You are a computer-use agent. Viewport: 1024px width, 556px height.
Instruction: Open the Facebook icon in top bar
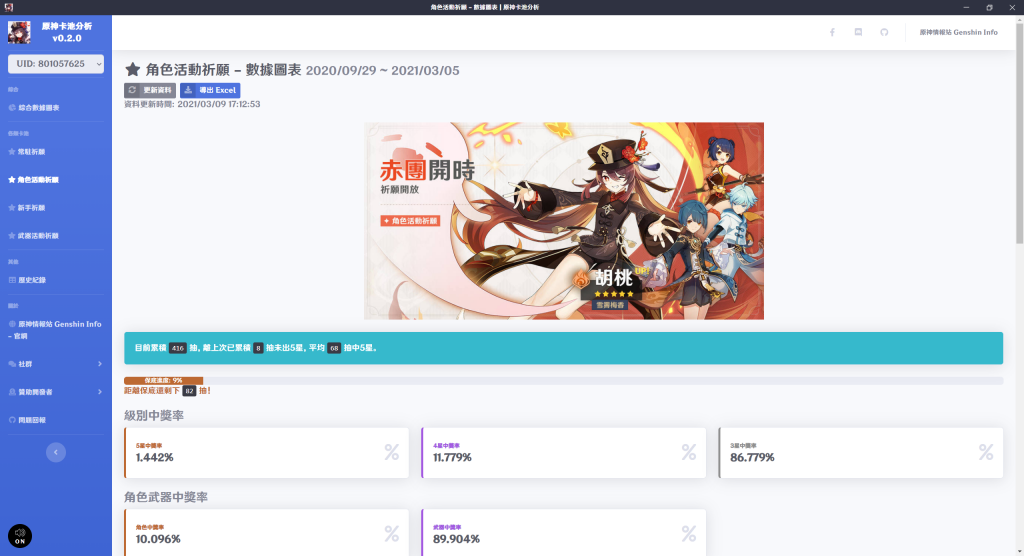(832, 32)
